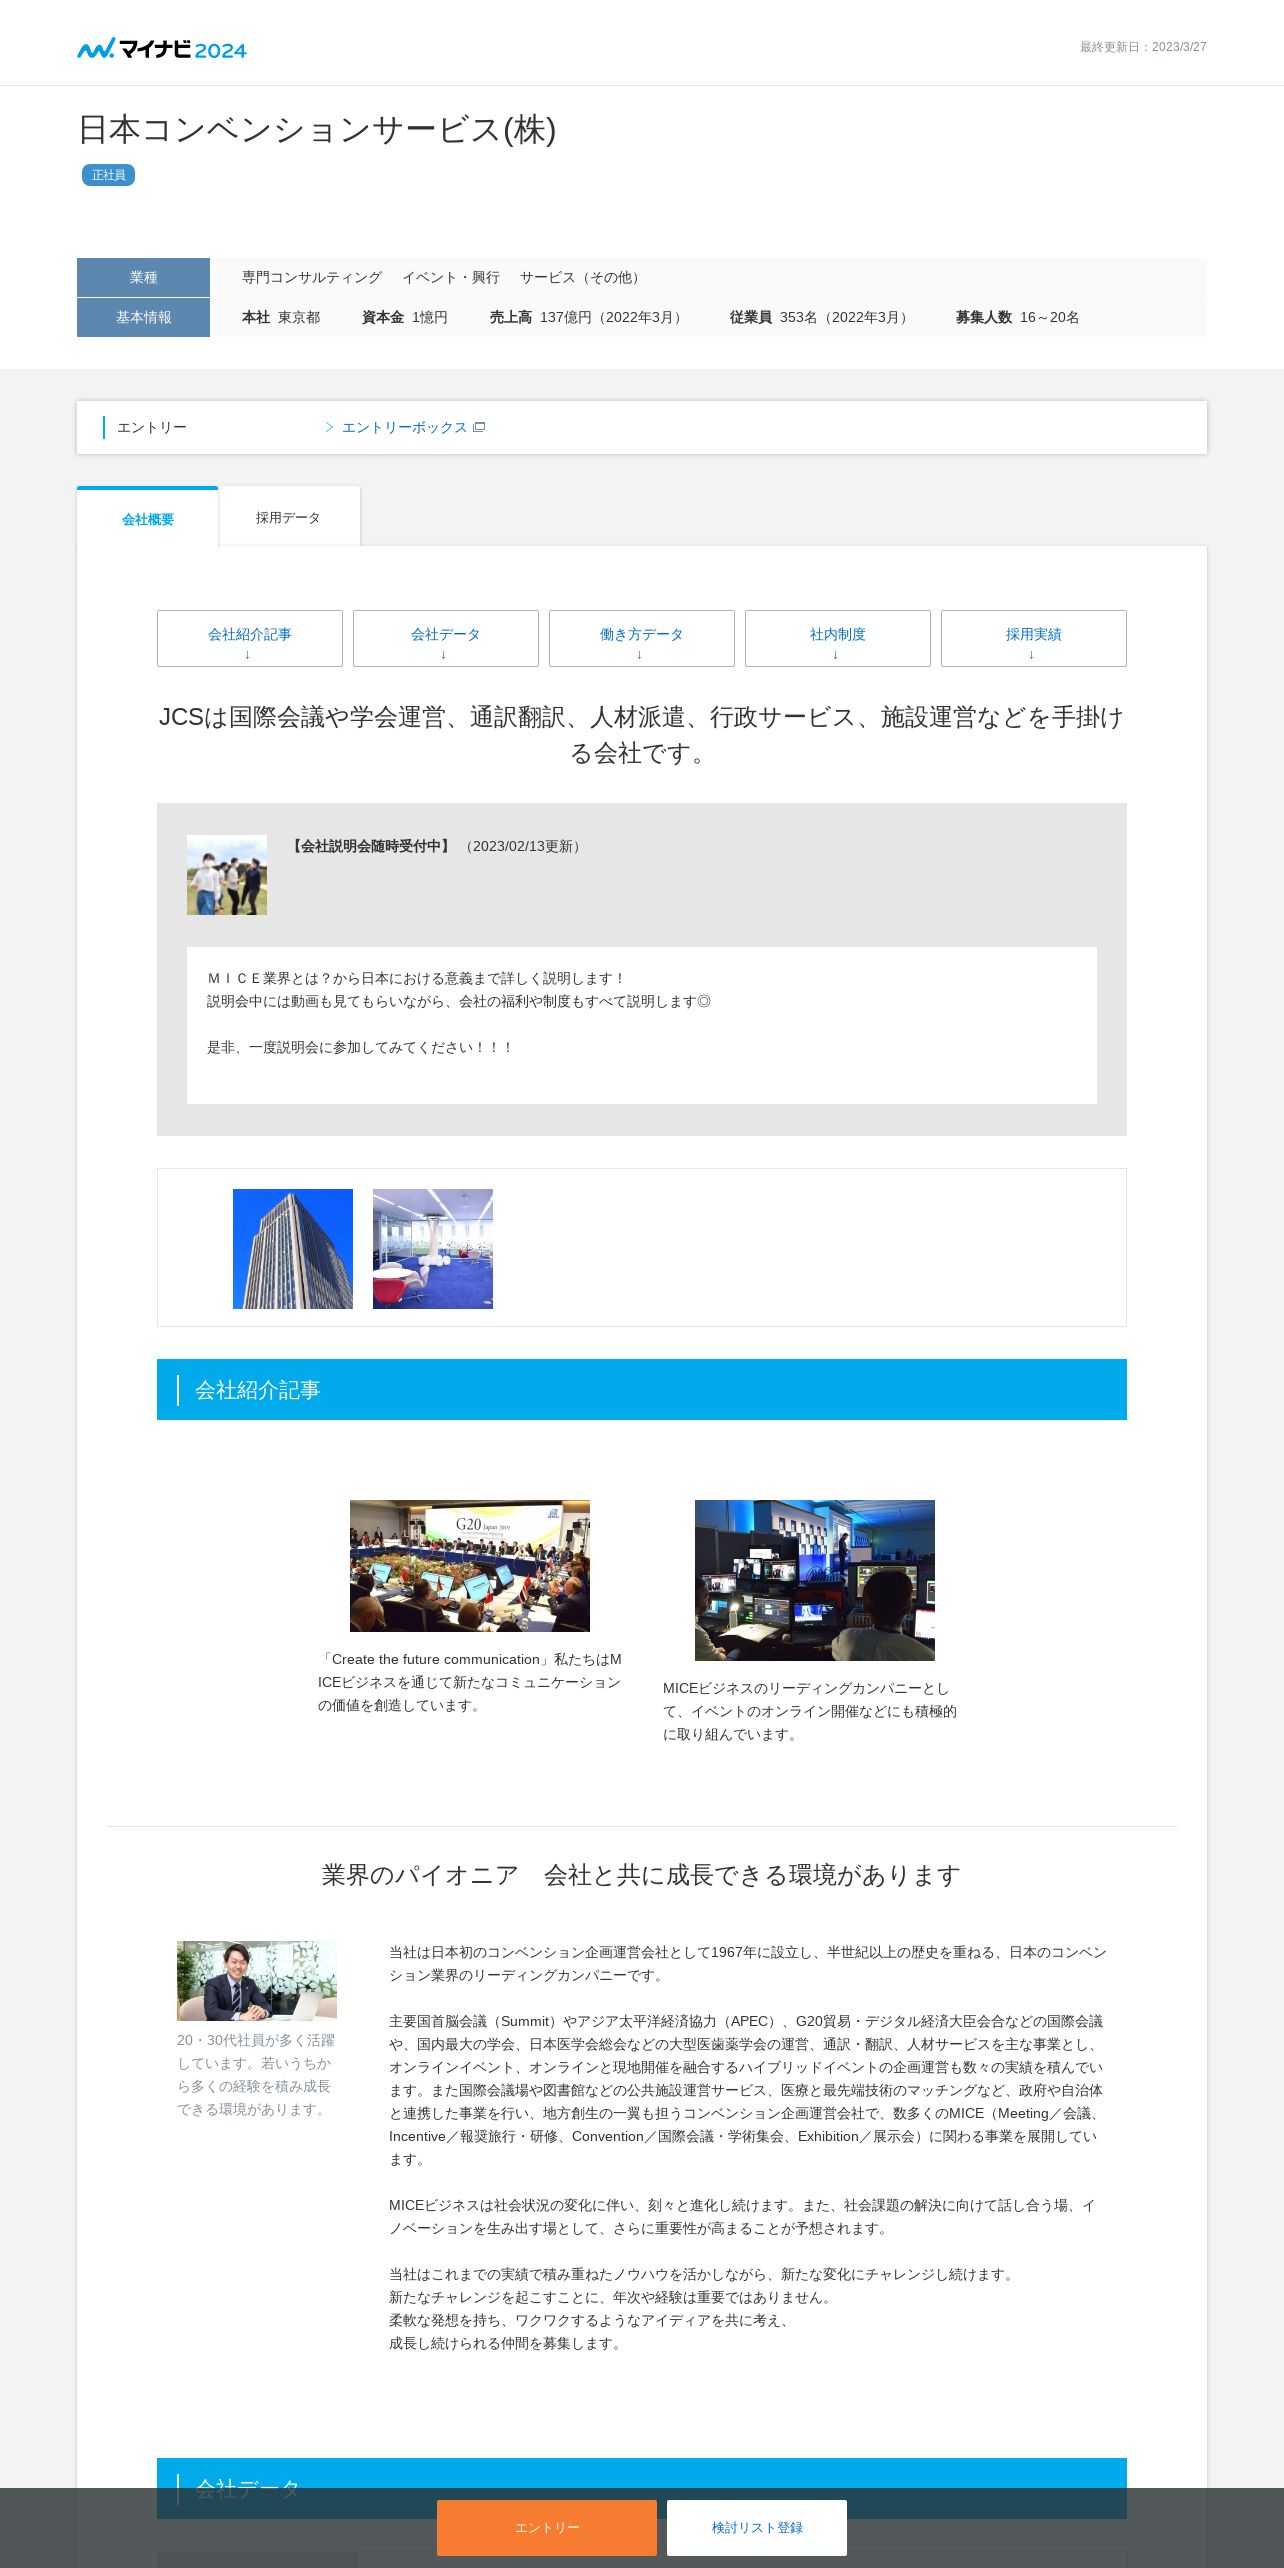Click the photo of employees walking outdoors
Screen dimensions: 1284x2568
pyautogui.click(x=227, y=875)
